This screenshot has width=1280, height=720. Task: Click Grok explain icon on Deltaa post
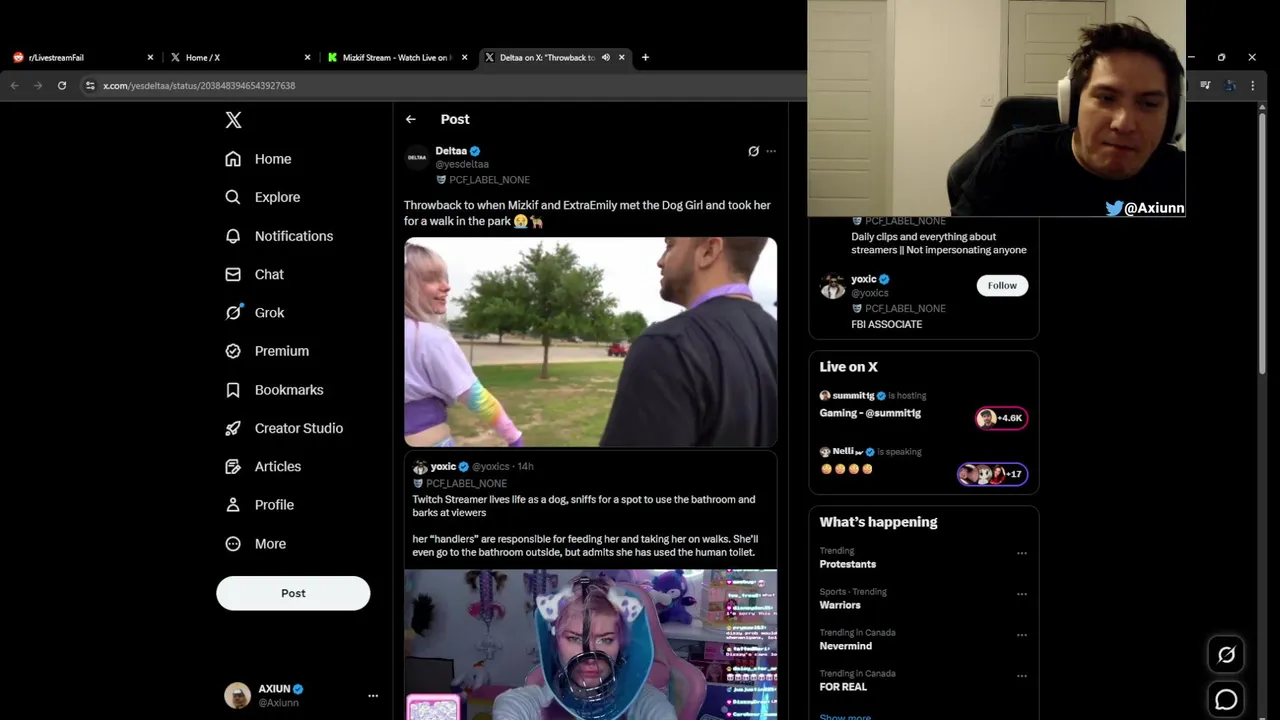tap(753, 151)
